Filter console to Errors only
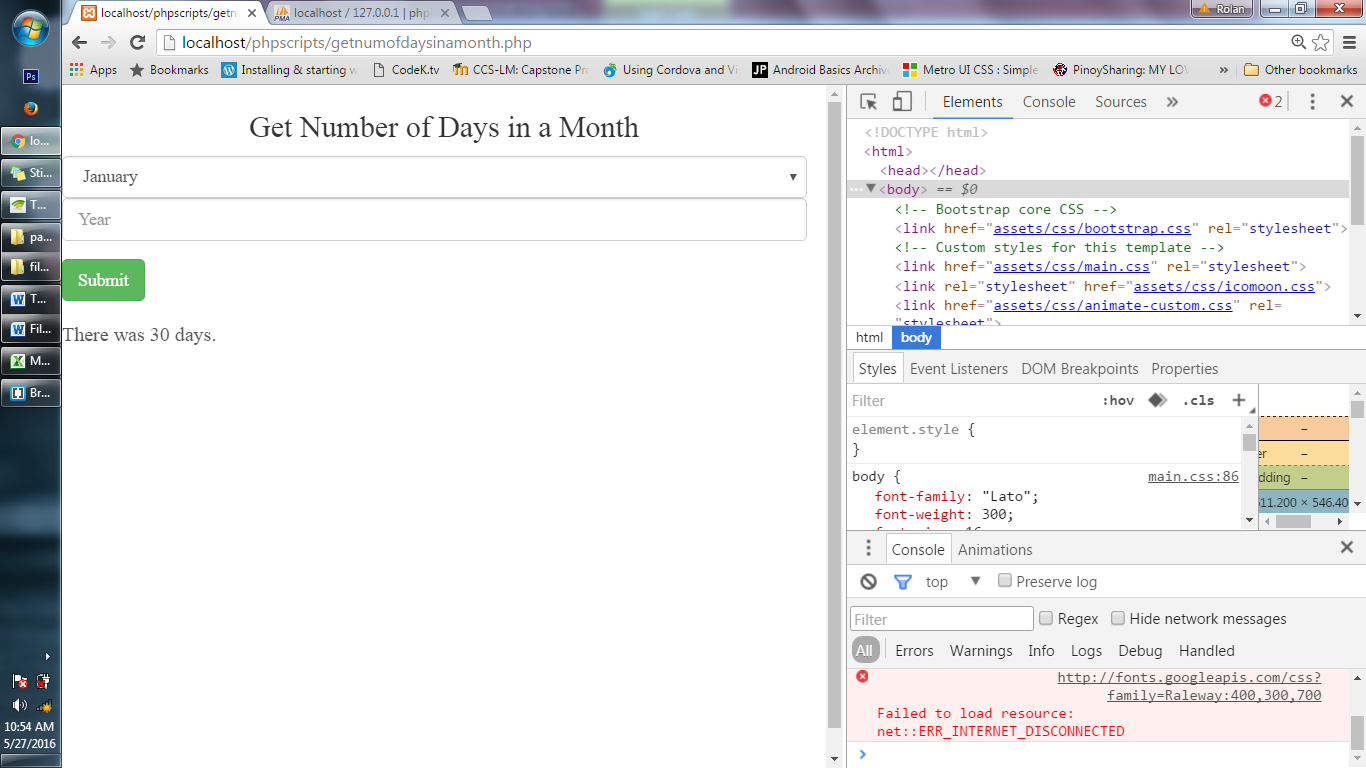 click(x=914, y=650)
